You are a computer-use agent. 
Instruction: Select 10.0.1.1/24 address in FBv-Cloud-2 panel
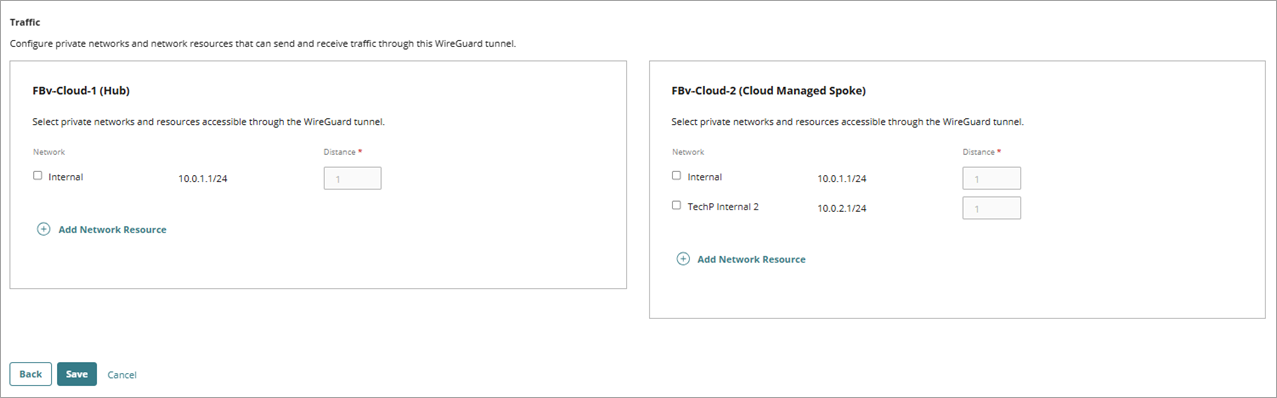(842, 179)
